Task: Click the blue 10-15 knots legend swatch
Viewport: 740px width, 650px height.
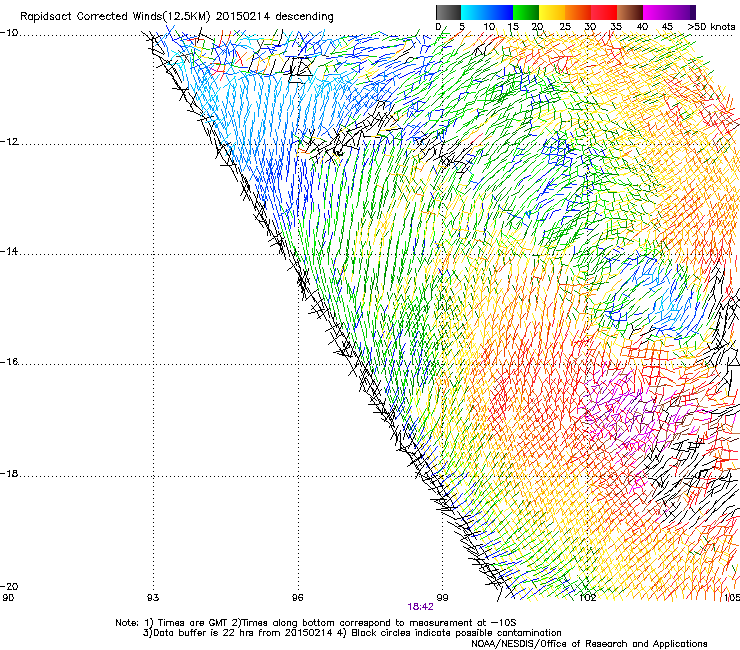Action: point(500,12)
